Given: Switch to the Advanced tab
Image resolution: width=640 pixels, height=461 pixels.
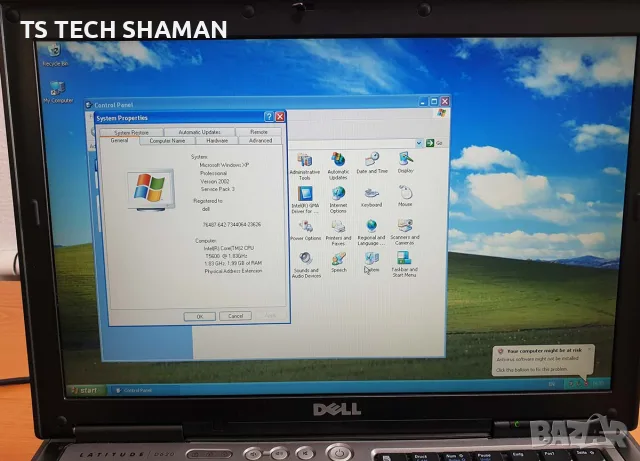Looking at the screenshot, I should click(260, 140).
